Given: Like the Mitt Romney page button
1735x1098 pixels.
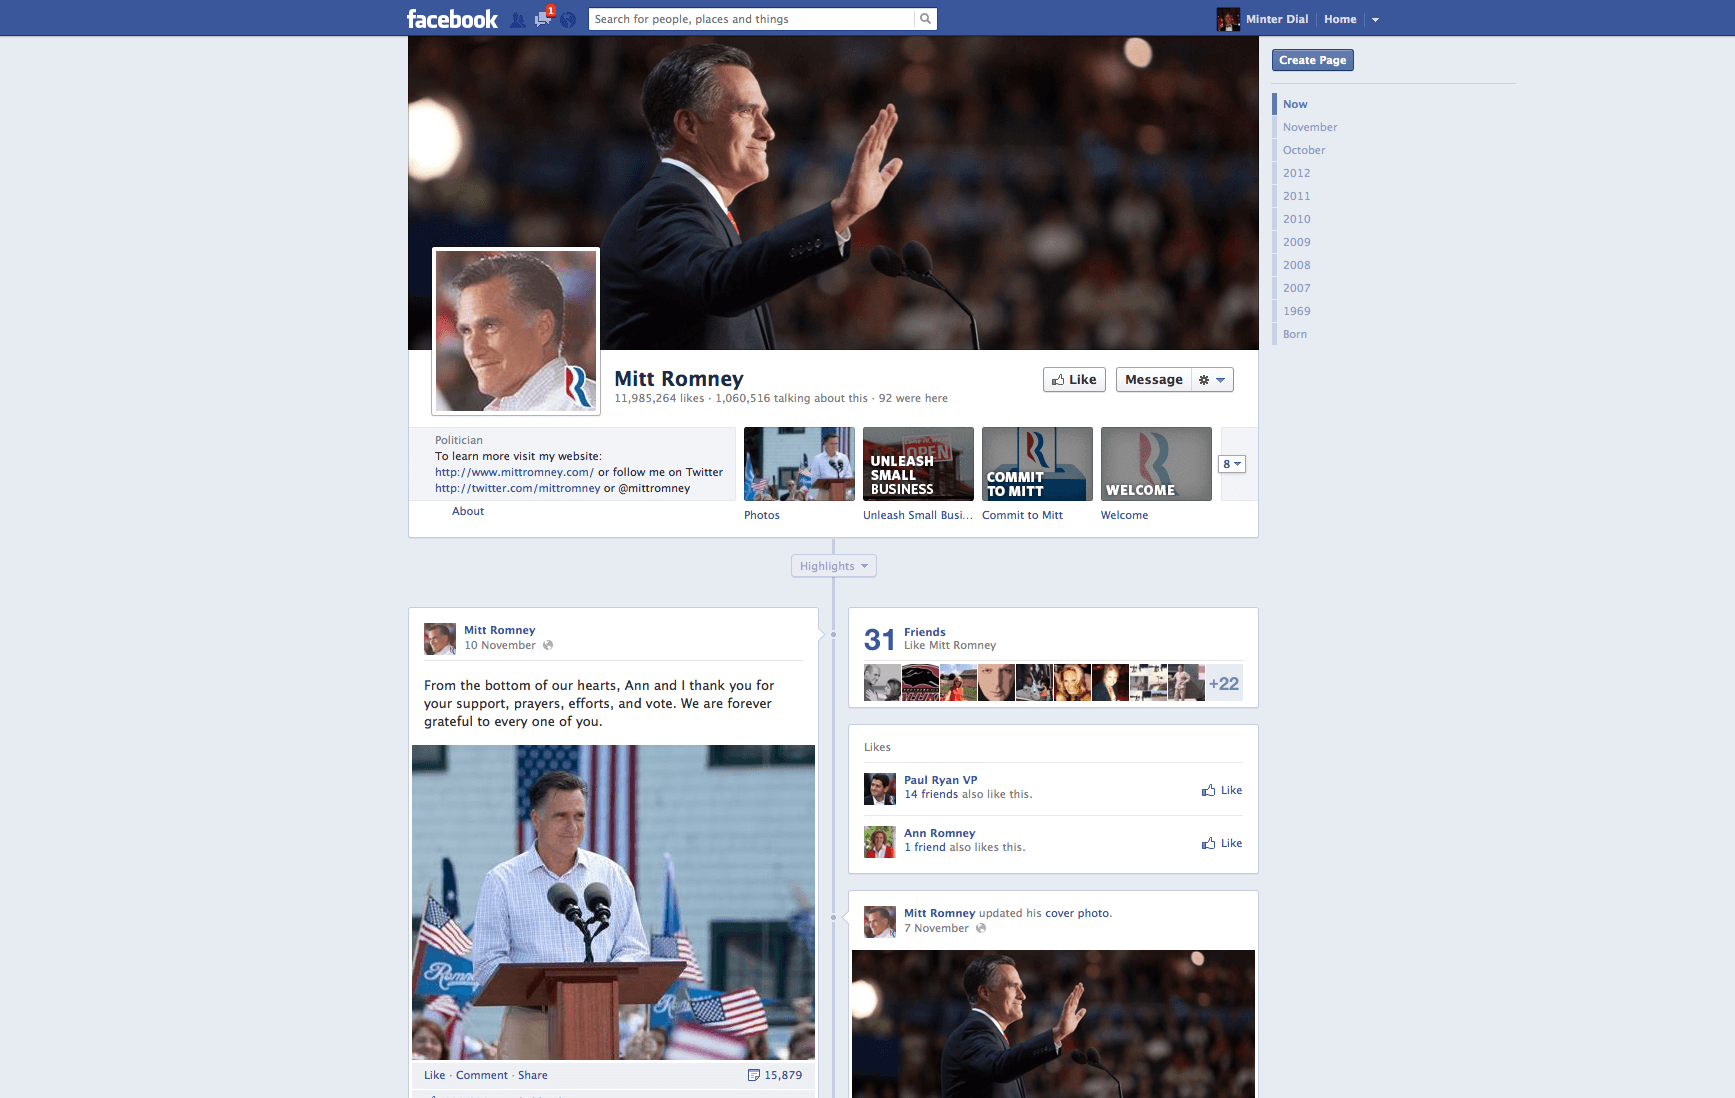Looking at the screenshot, I should (x=1074, y=380).
